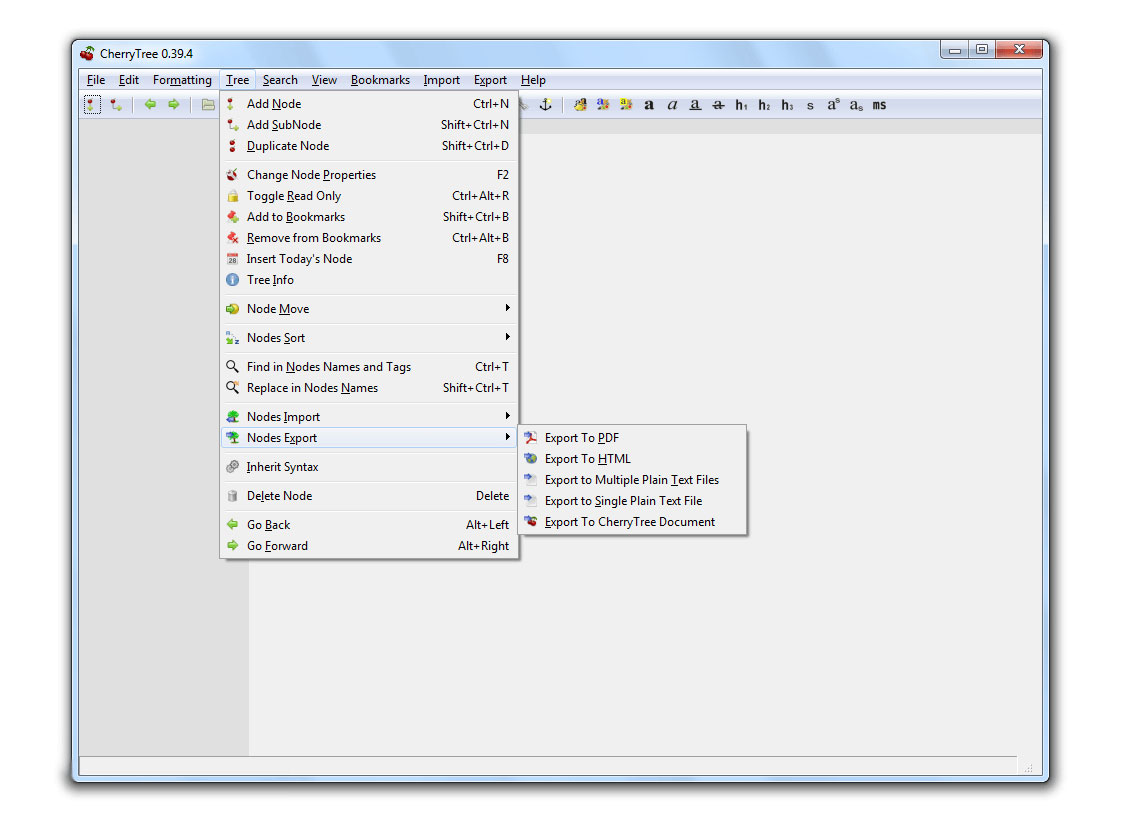Choose Add to Bookmarks
This screenshot has width=1121, height=840.
point(369,217)
